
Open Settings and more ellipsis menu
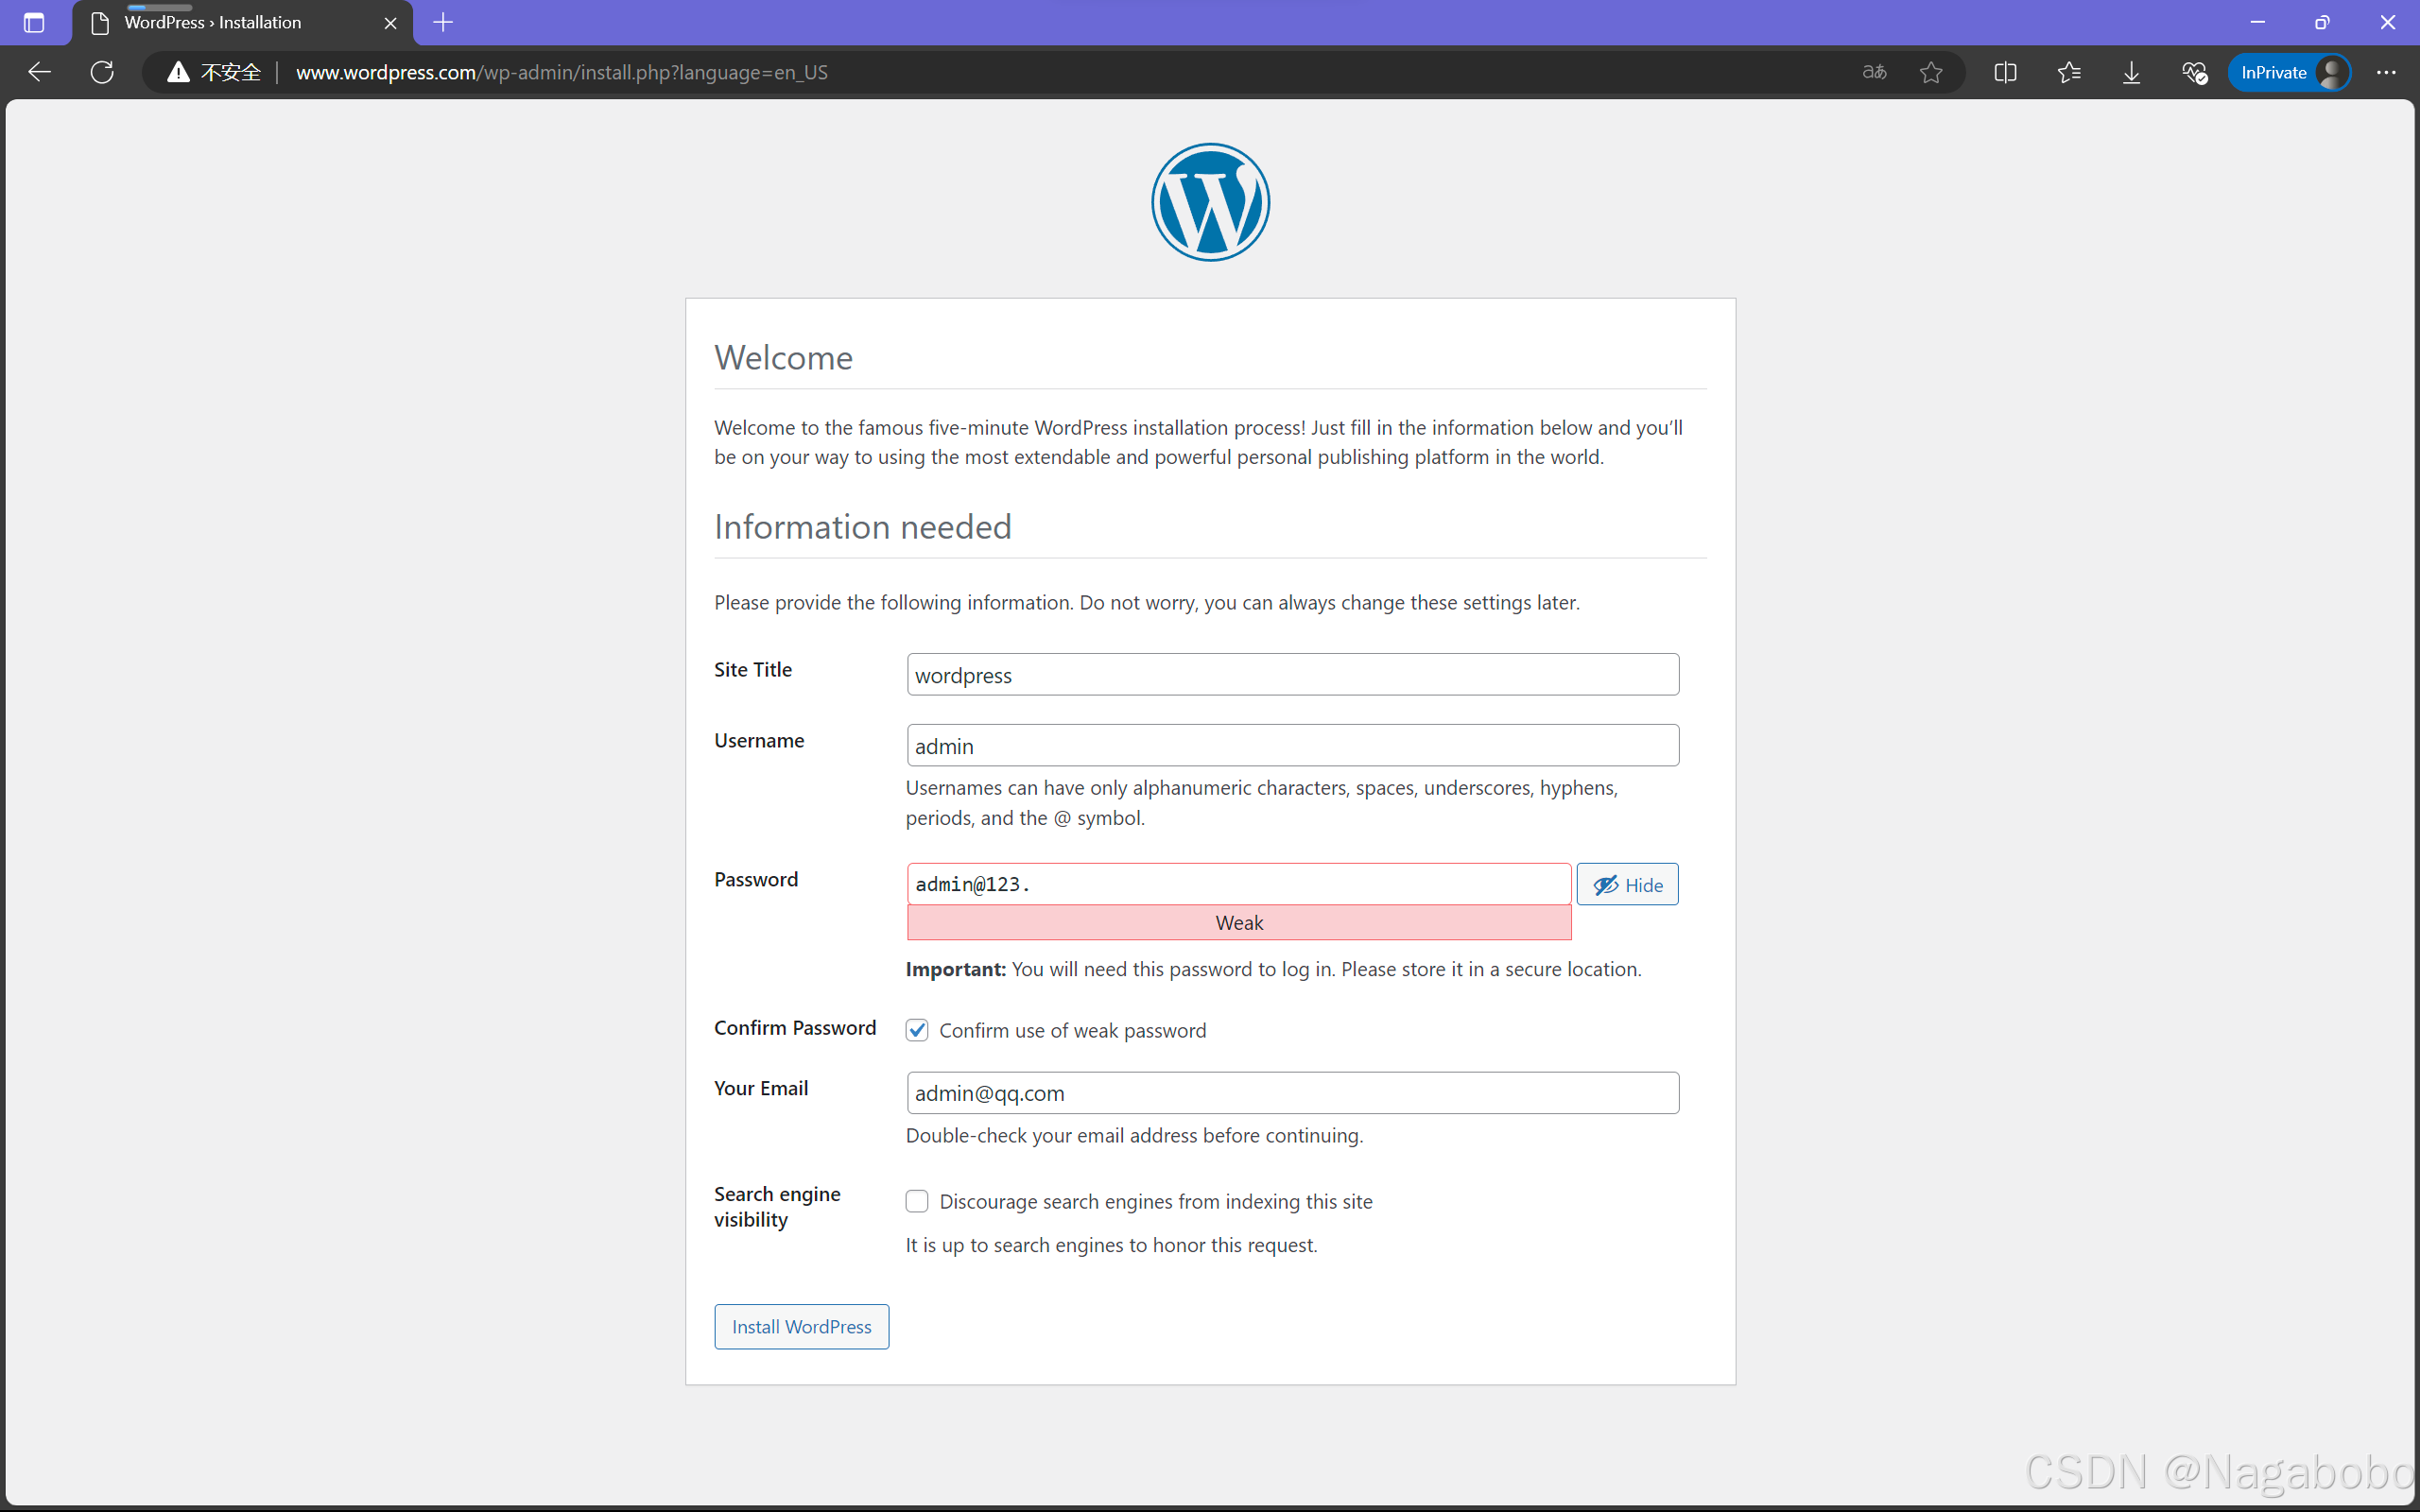click(2386, 72)
